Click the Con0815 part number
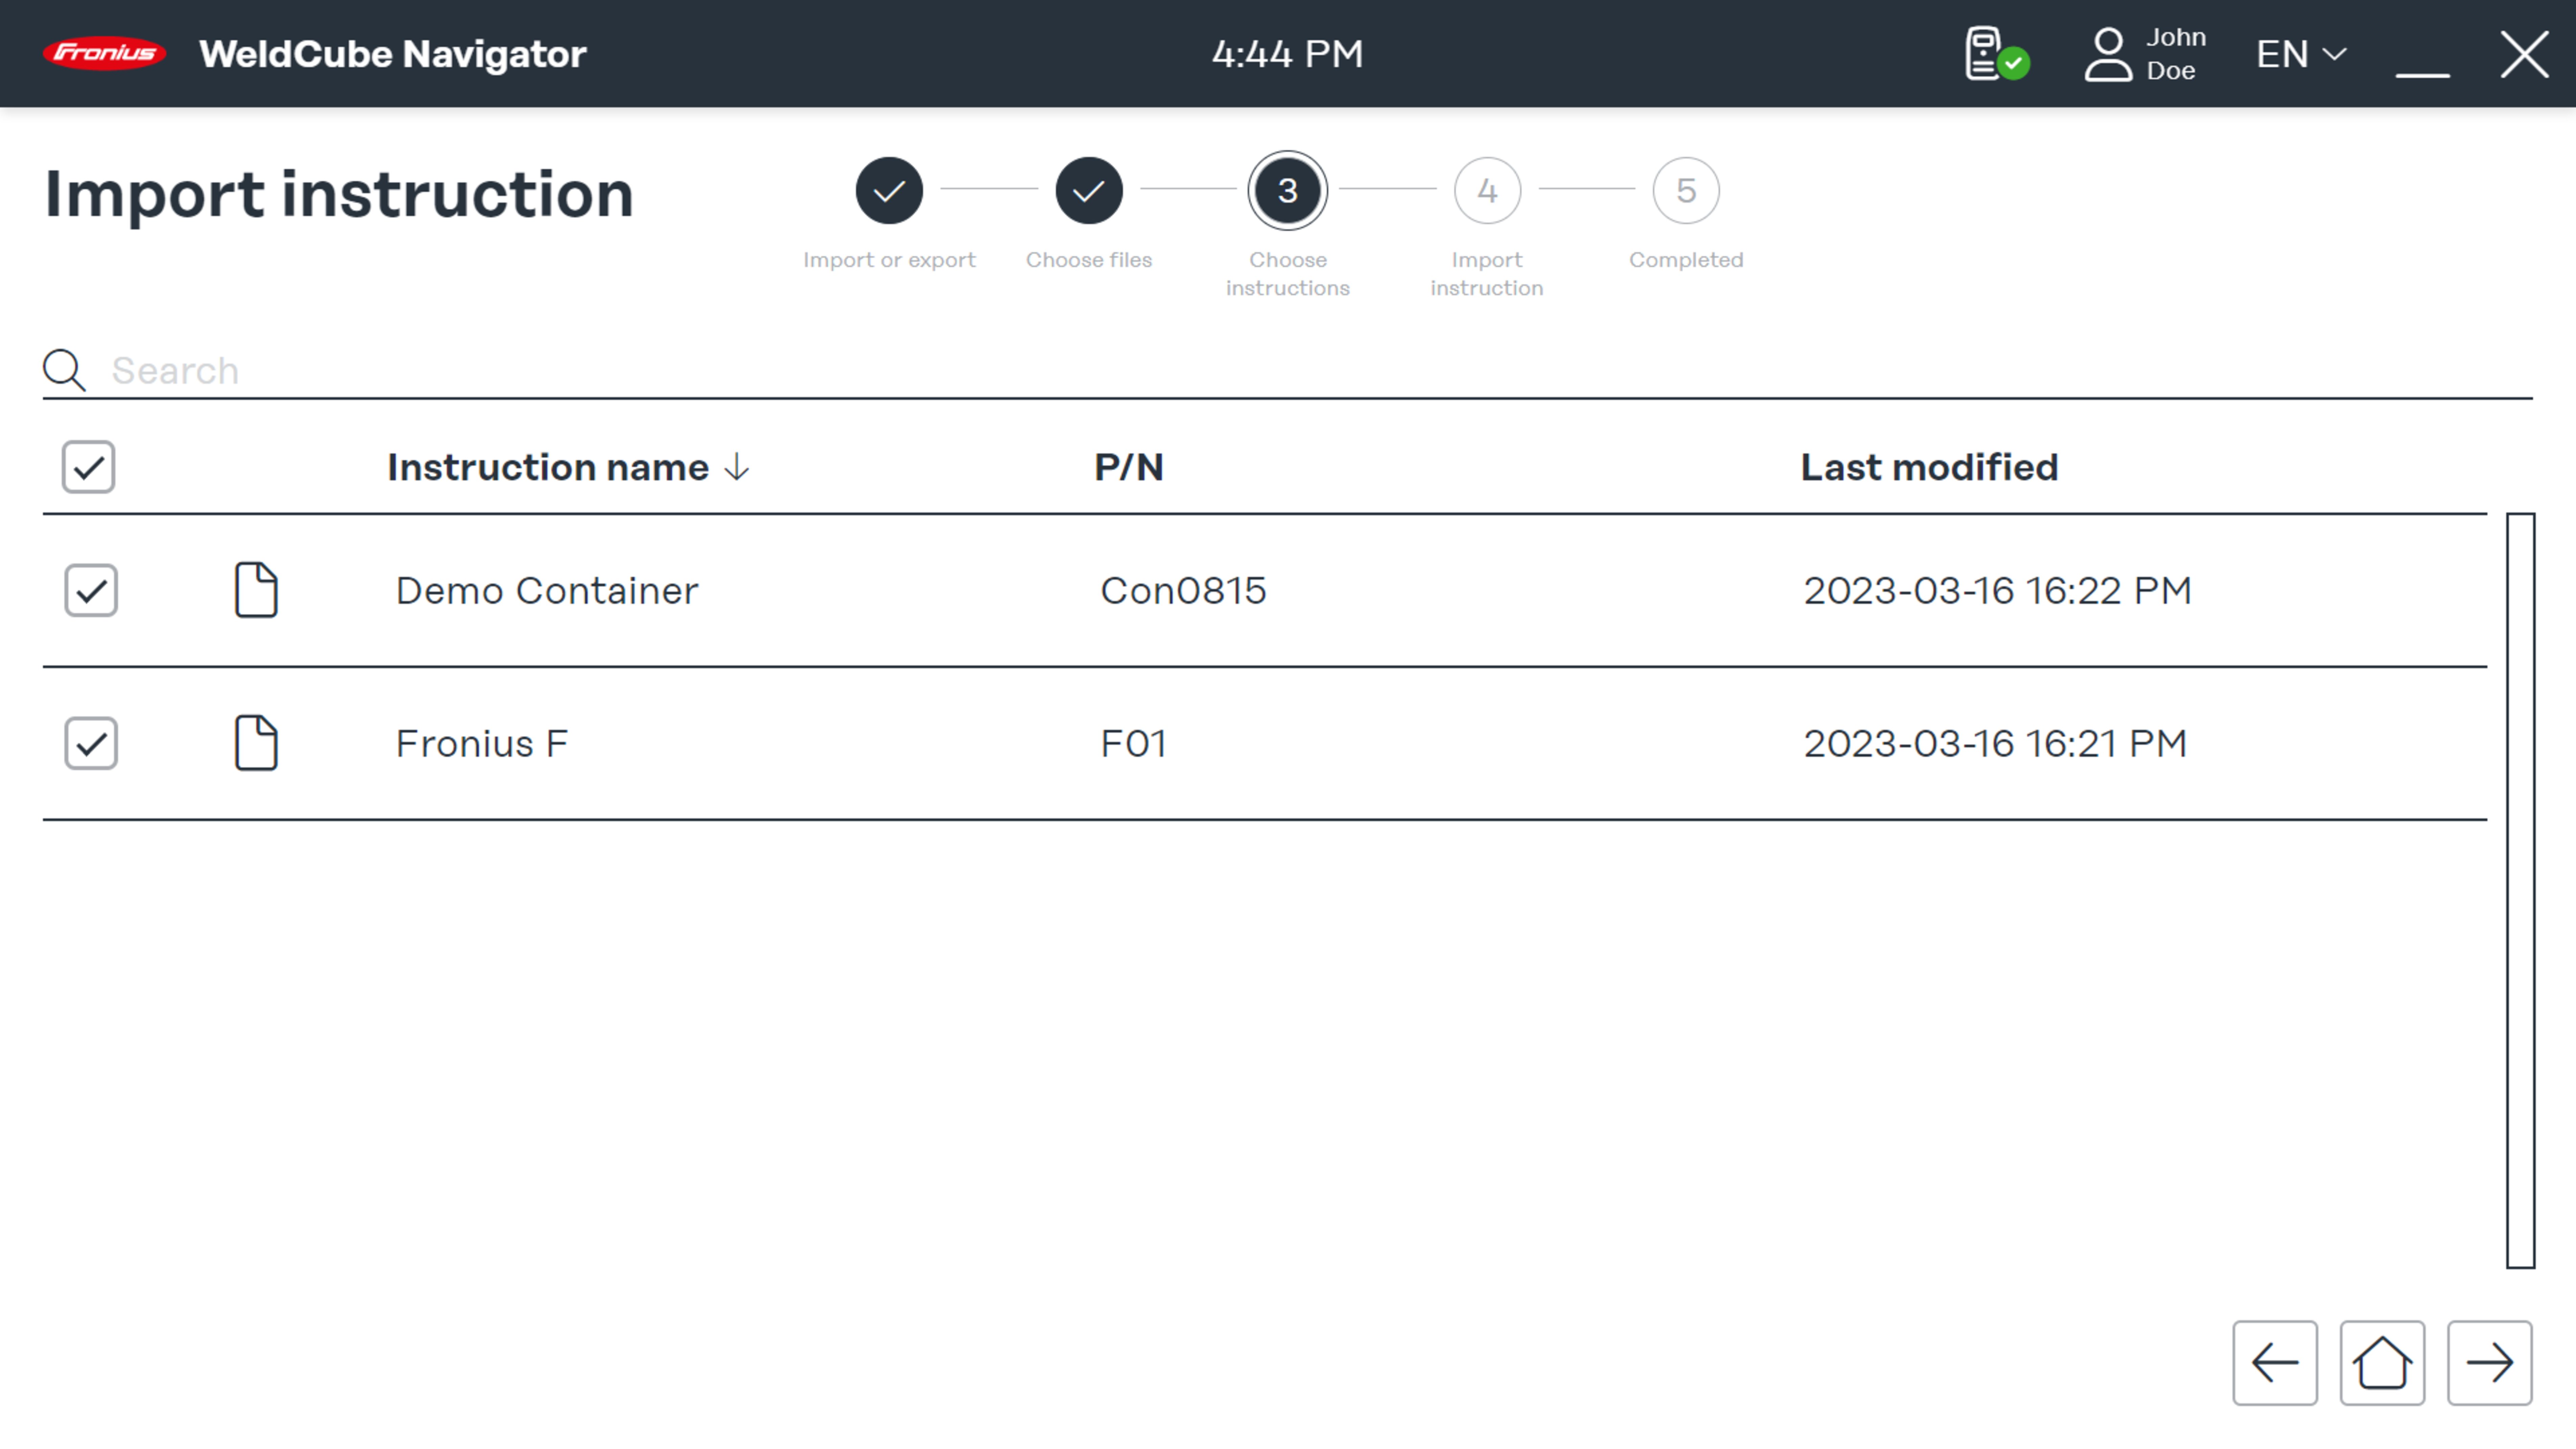The height and width of the screenshot is (1449, 2576). coord(1183,591)
